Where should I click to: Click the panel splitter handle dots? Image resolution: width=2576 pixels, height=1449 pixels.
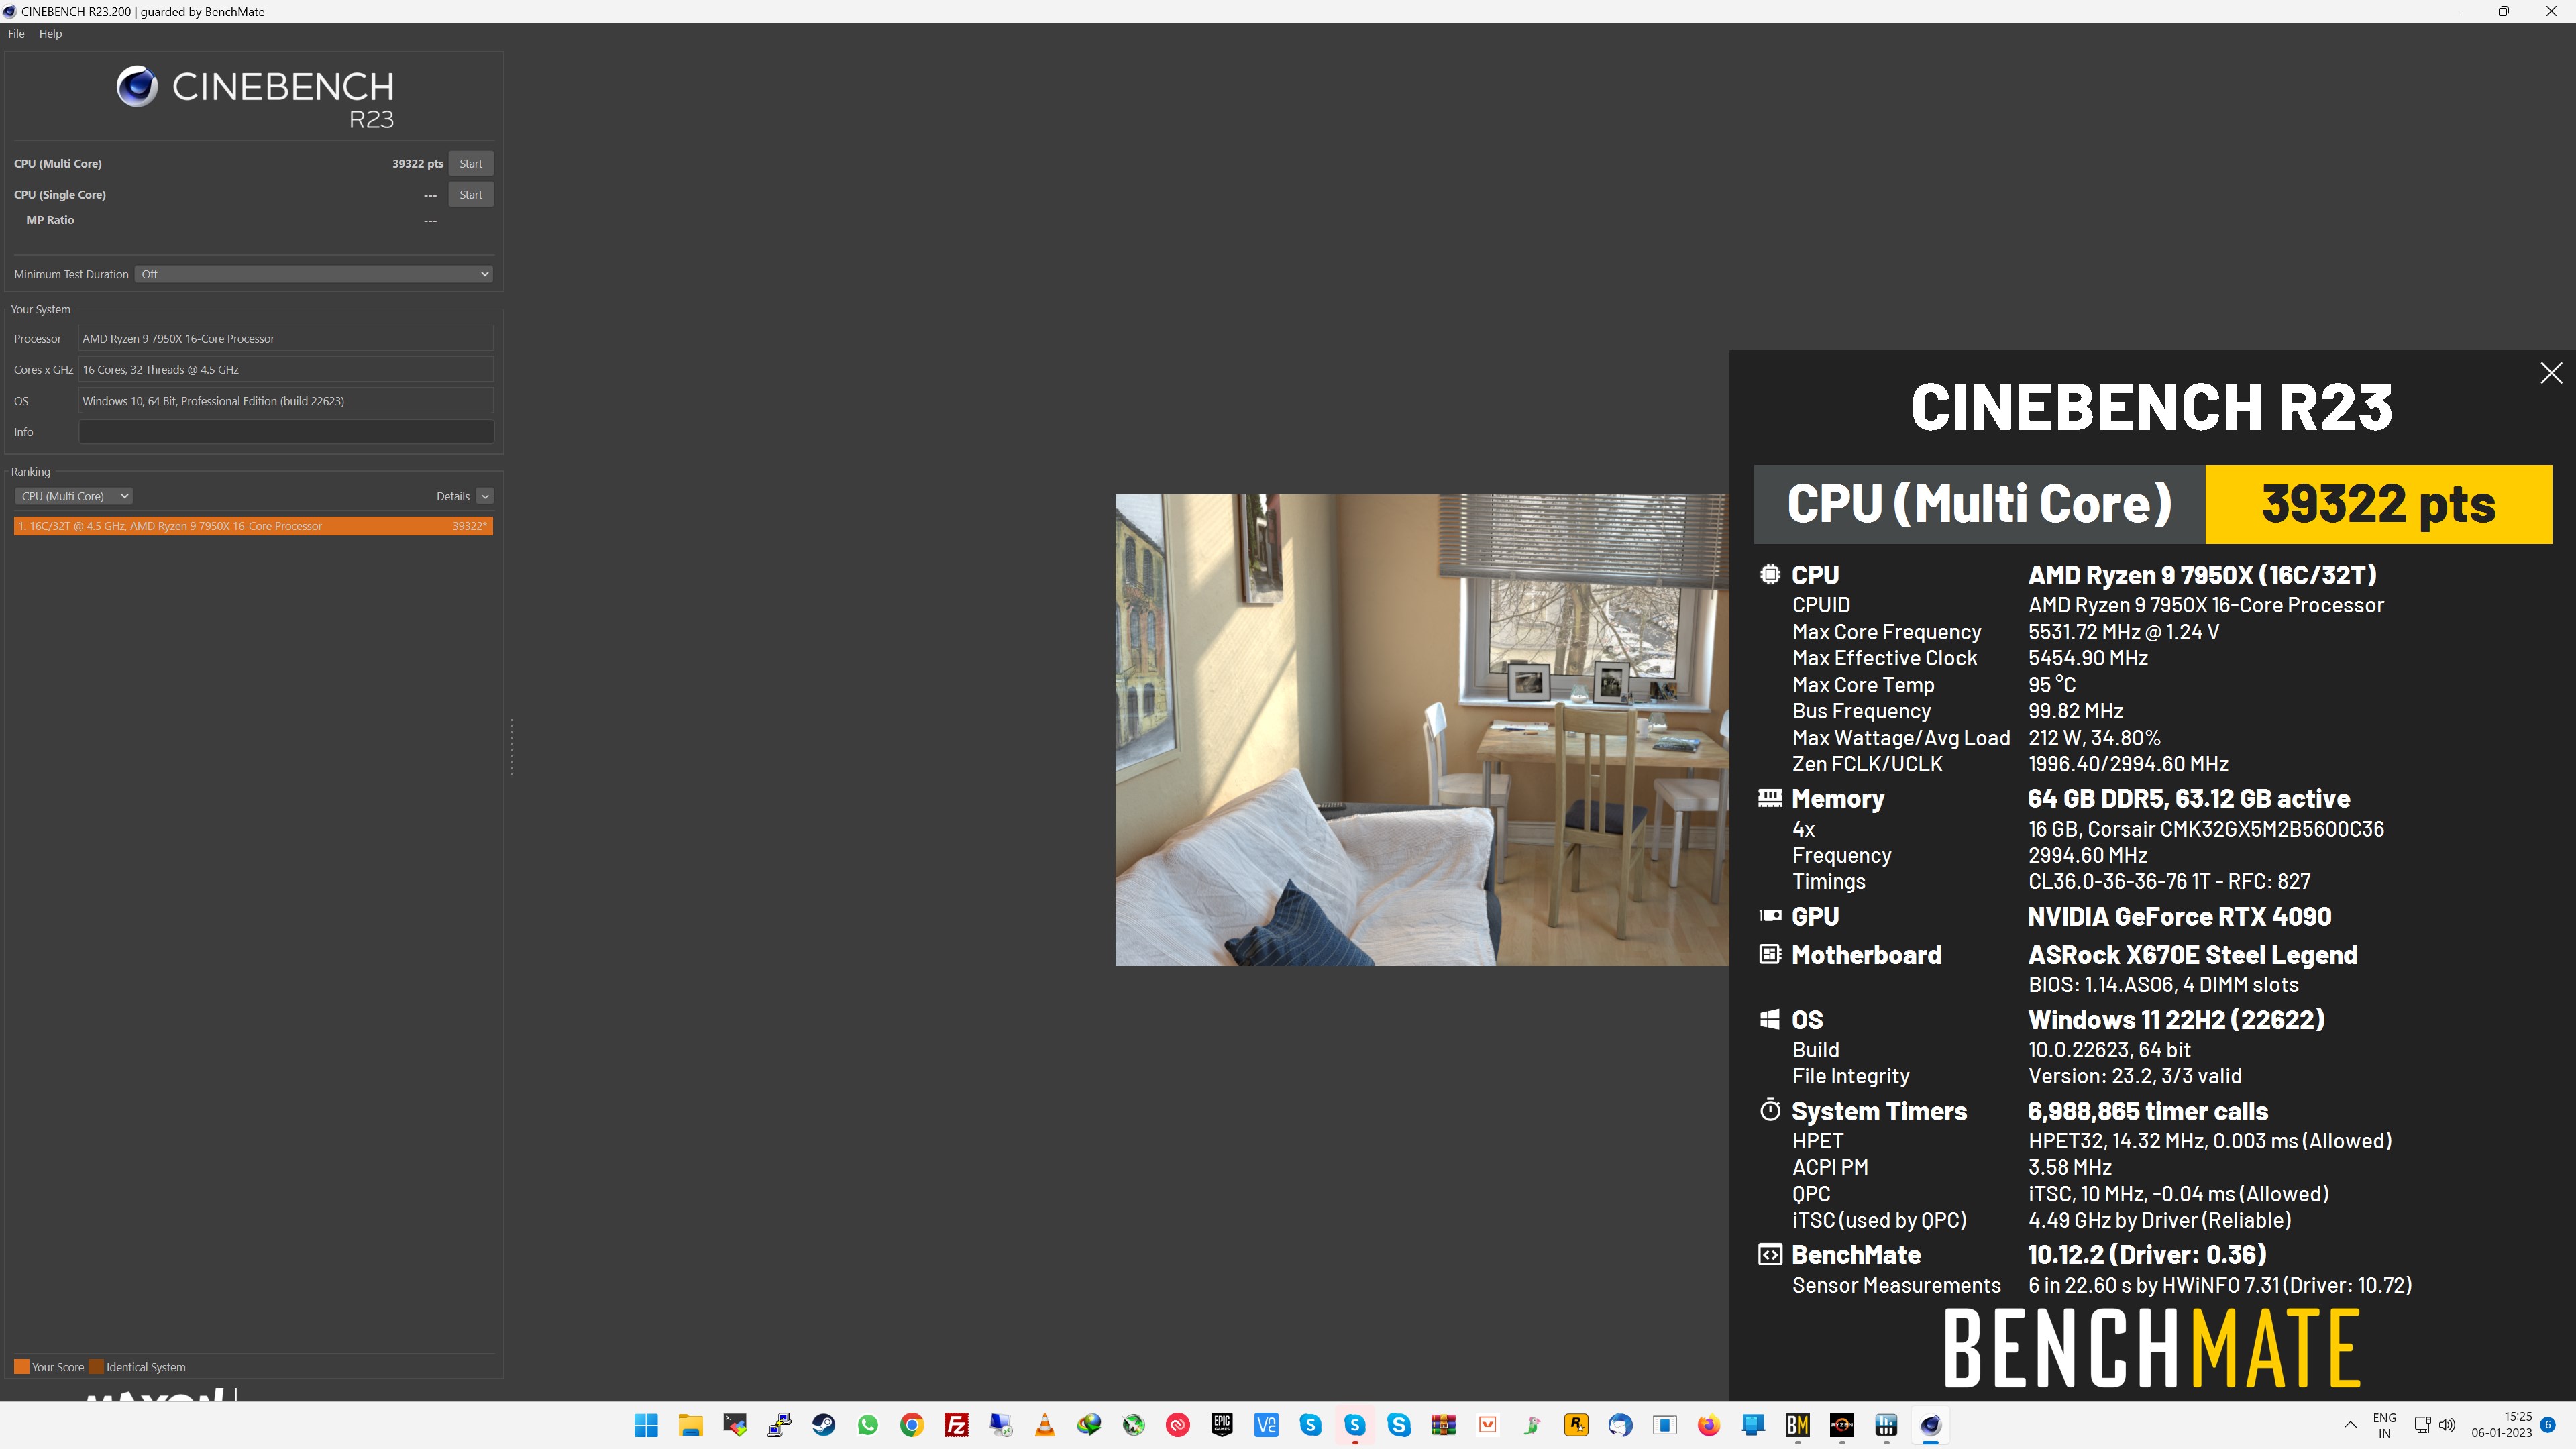click(512, 747)
